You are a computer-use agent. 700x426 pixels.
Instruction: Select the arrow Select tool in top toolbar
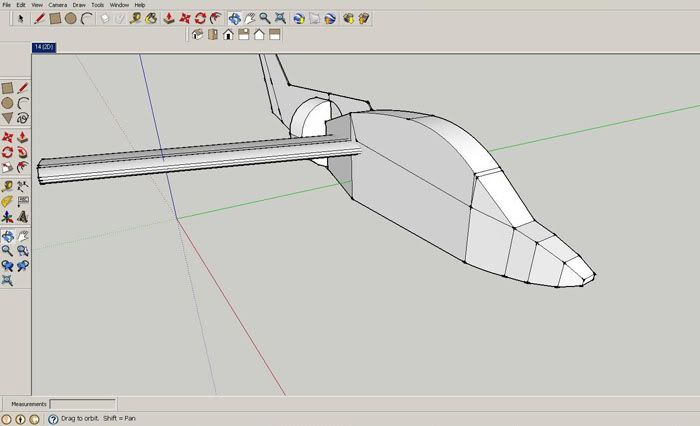pos(21,19)
